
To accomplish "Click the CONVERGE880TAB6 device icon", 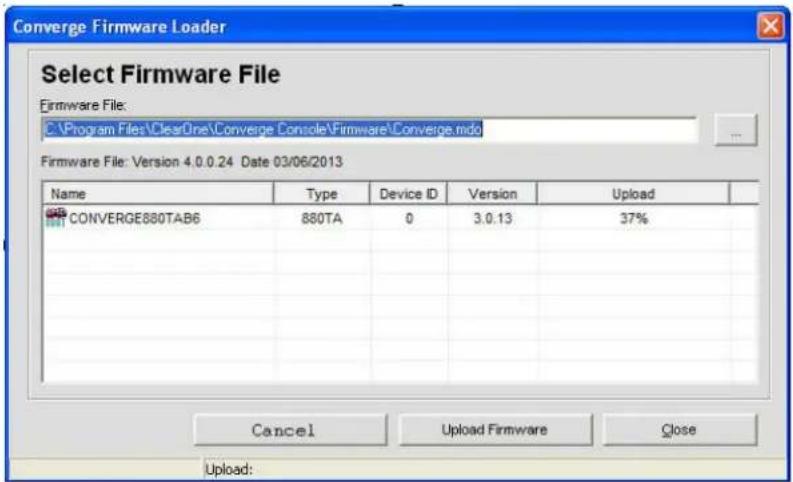I will click(x=56, y=218).
